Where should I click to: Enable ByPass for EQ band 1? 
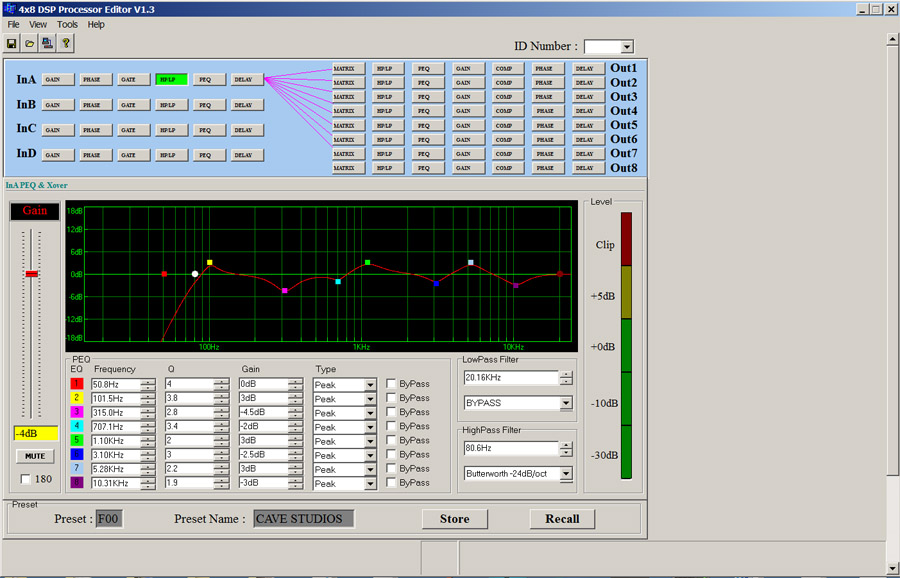(392, 384)
